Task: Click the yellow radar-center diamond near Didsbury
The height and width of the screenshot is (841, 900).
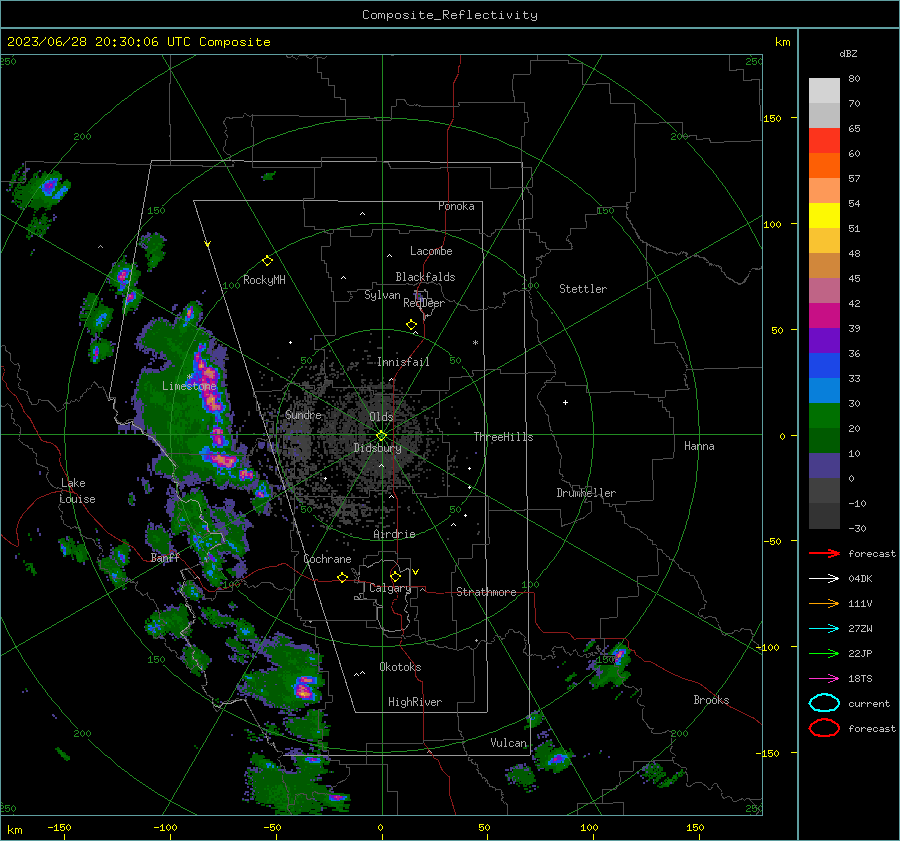Action: pos(381,435)
